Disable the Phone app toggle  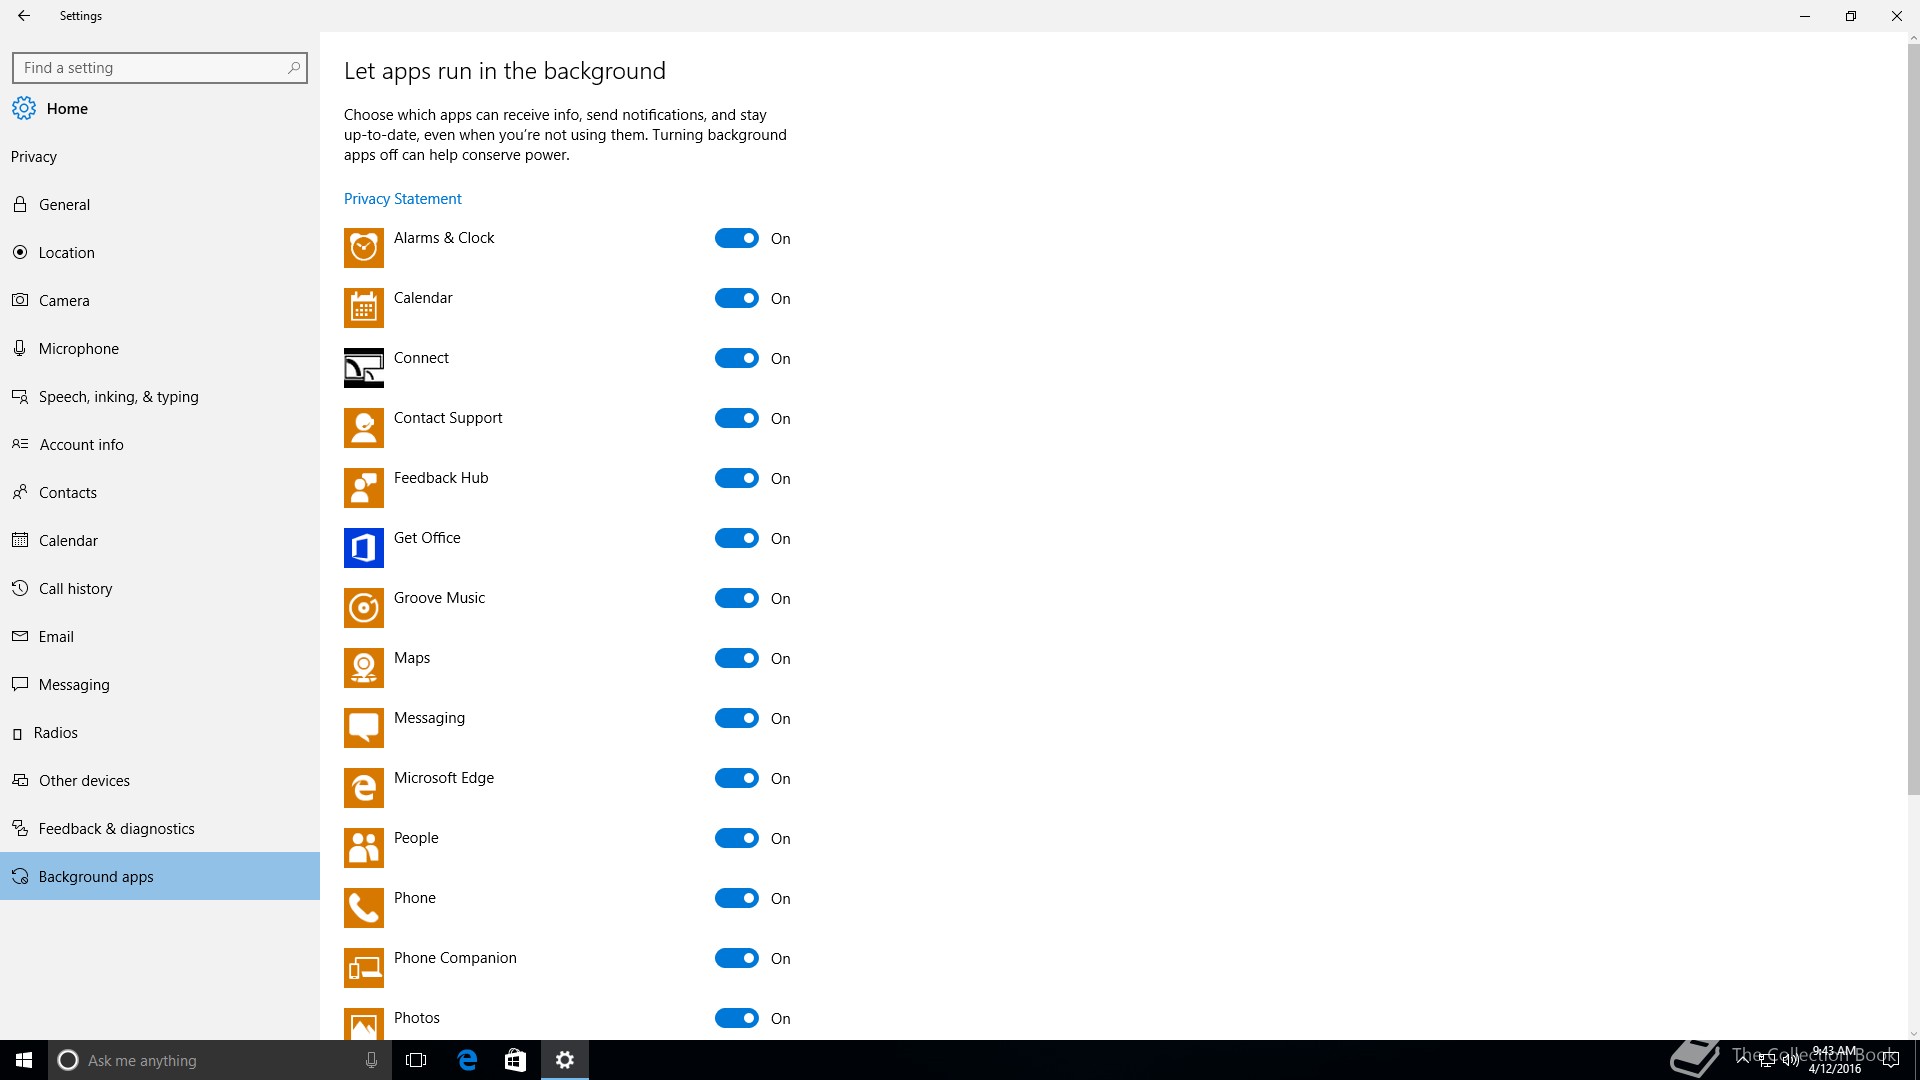[737, 898]
